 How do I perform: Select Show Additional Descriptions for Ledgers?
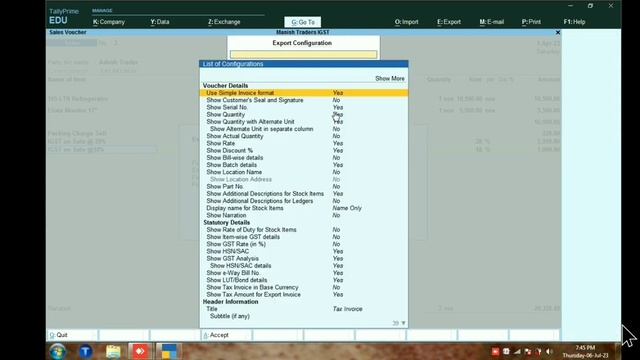pyautogui.click(x=304, y=201)
